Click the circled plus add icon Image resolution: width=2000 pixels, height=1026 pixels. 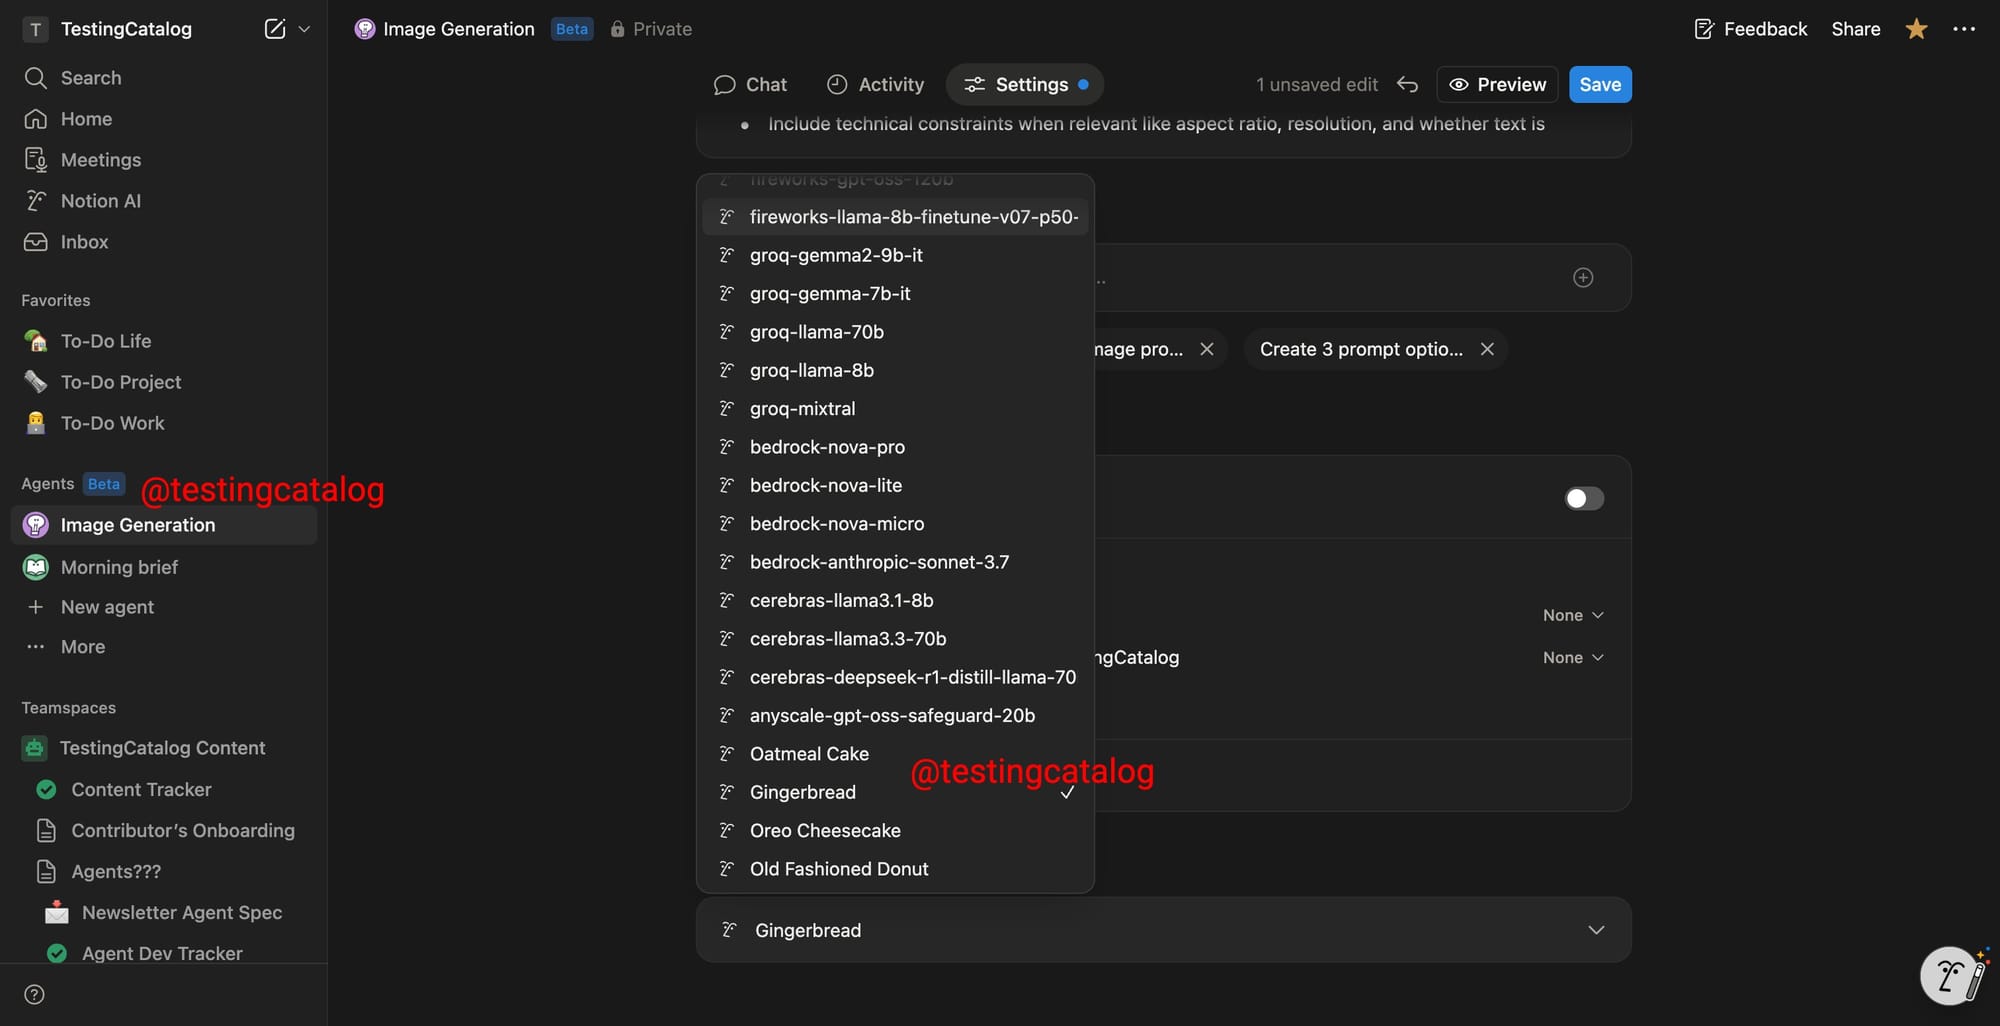pos(1582,278)
